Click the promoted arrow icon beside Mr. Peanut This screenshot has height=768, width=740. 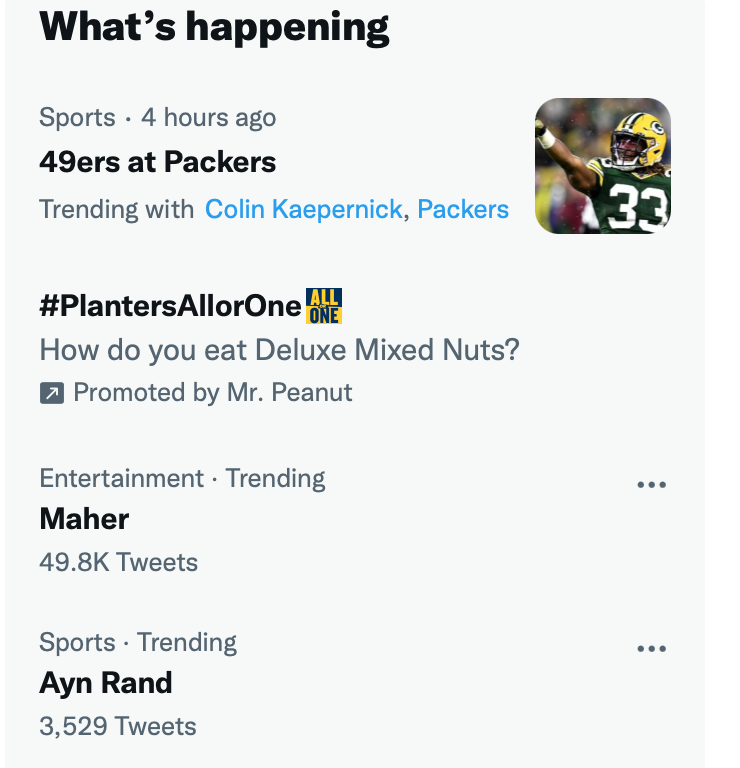[52, 393]
